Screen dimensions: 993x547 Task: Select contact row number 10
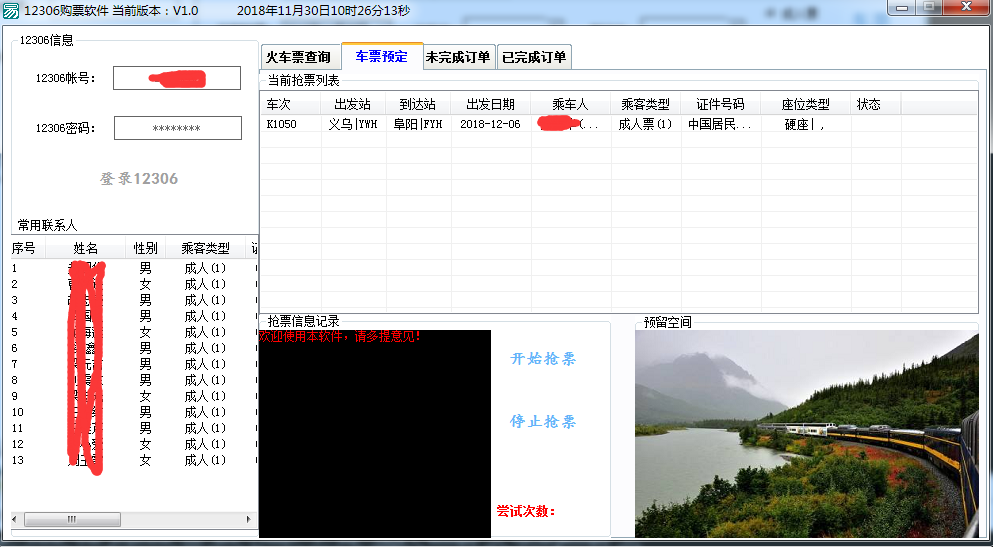point(133,412)
